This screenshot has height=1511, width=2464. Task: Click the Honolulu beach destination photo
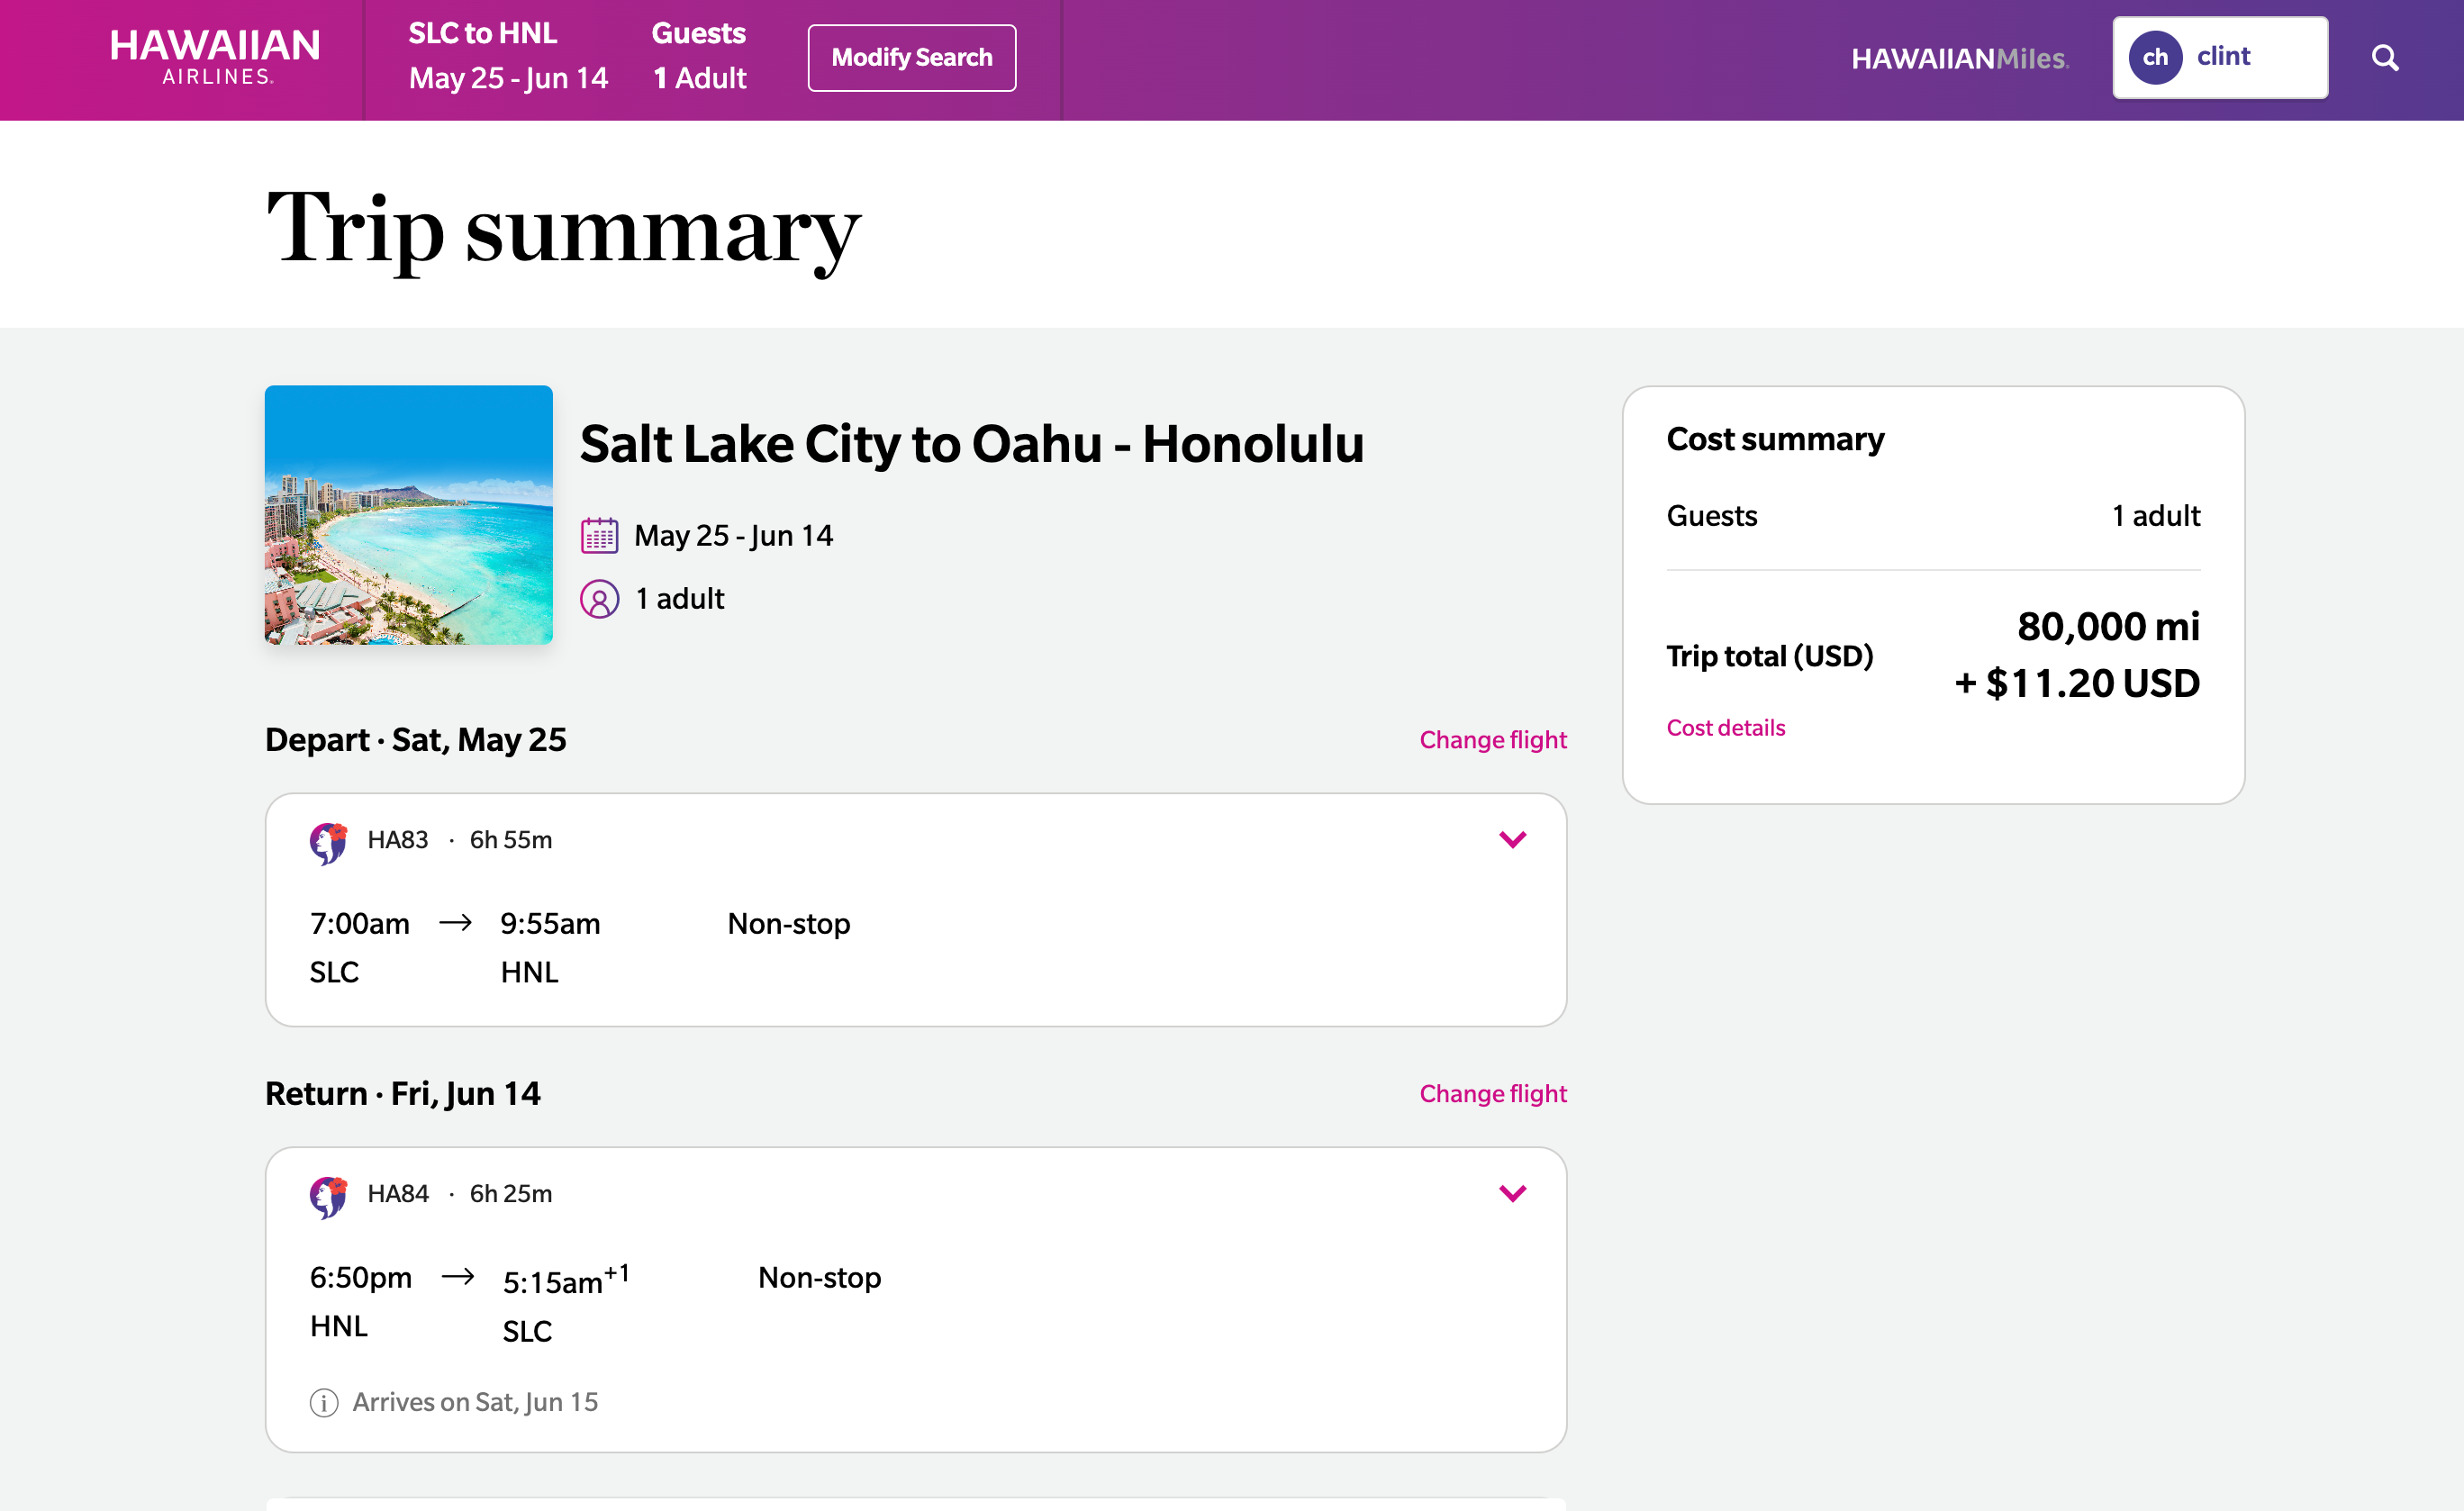coord(408,515)
